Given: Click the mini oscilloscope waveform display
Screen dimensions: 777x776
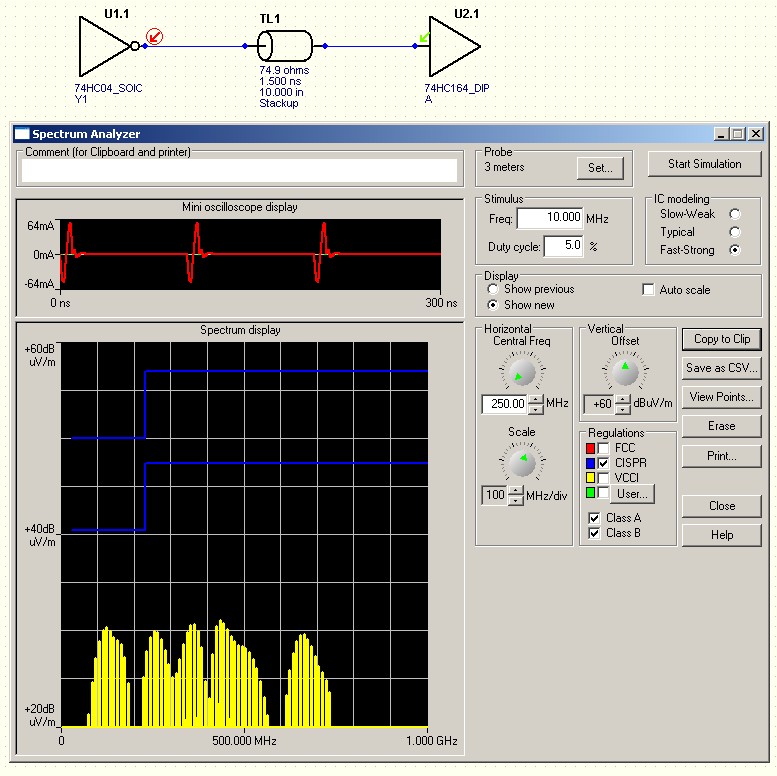Looking at the screenshot, I should coord(250,254).
